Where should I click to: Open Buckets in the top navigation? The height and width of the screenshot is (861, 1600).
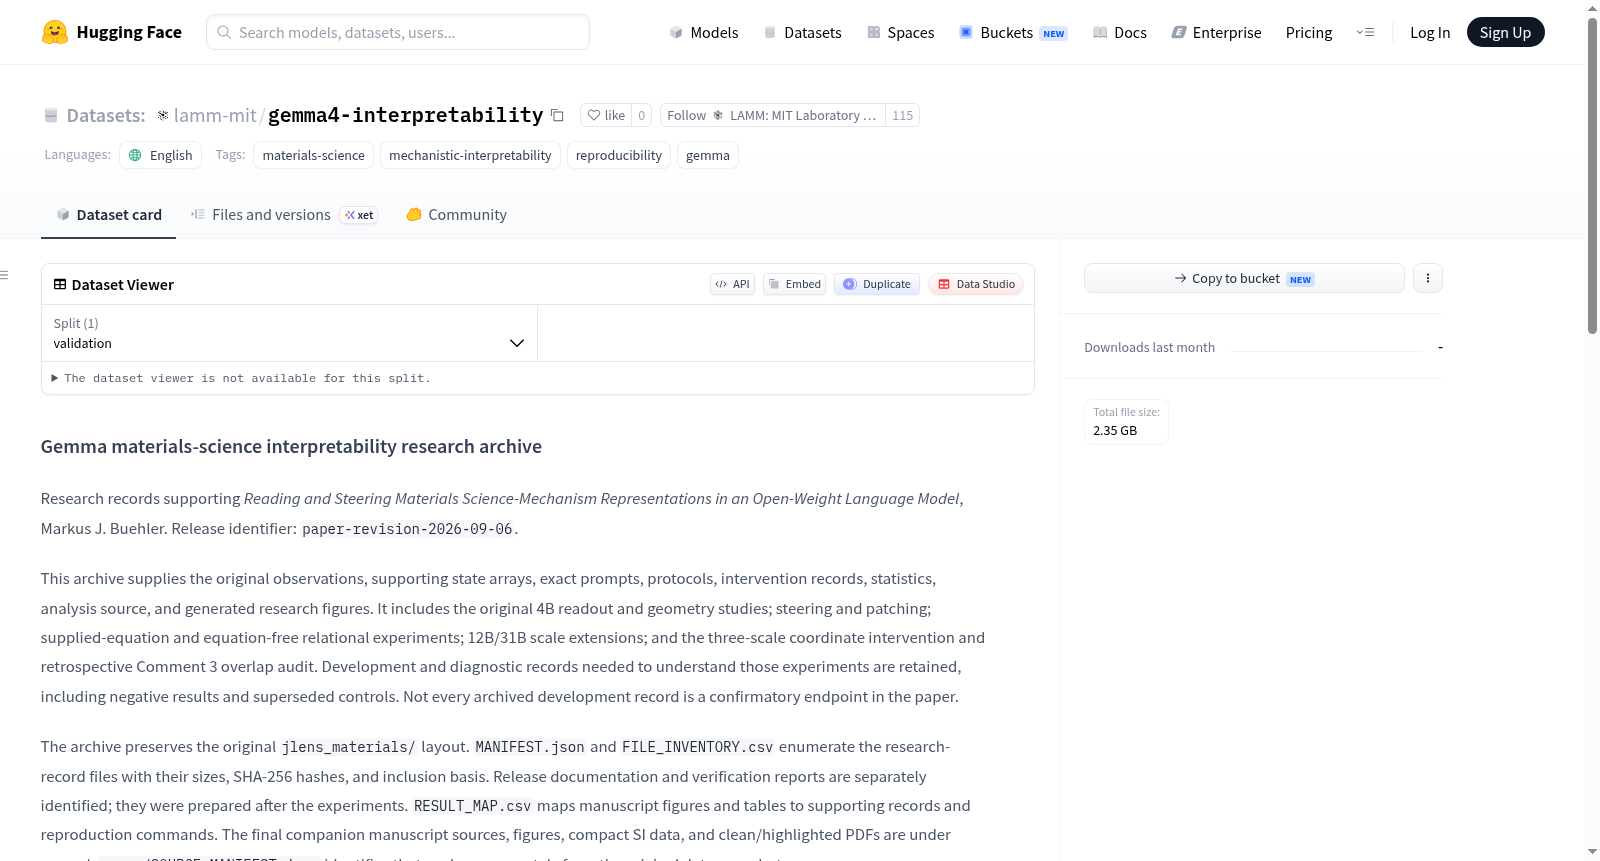click(1013, 32)
